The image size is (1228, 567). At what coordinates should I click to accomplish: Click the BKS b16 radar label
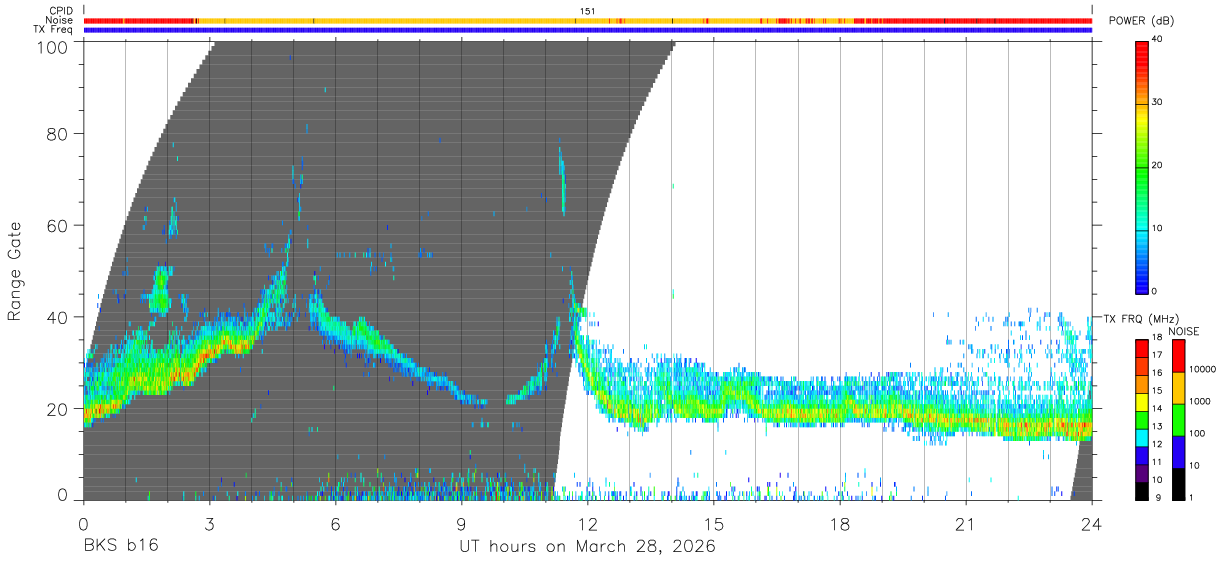120,545
